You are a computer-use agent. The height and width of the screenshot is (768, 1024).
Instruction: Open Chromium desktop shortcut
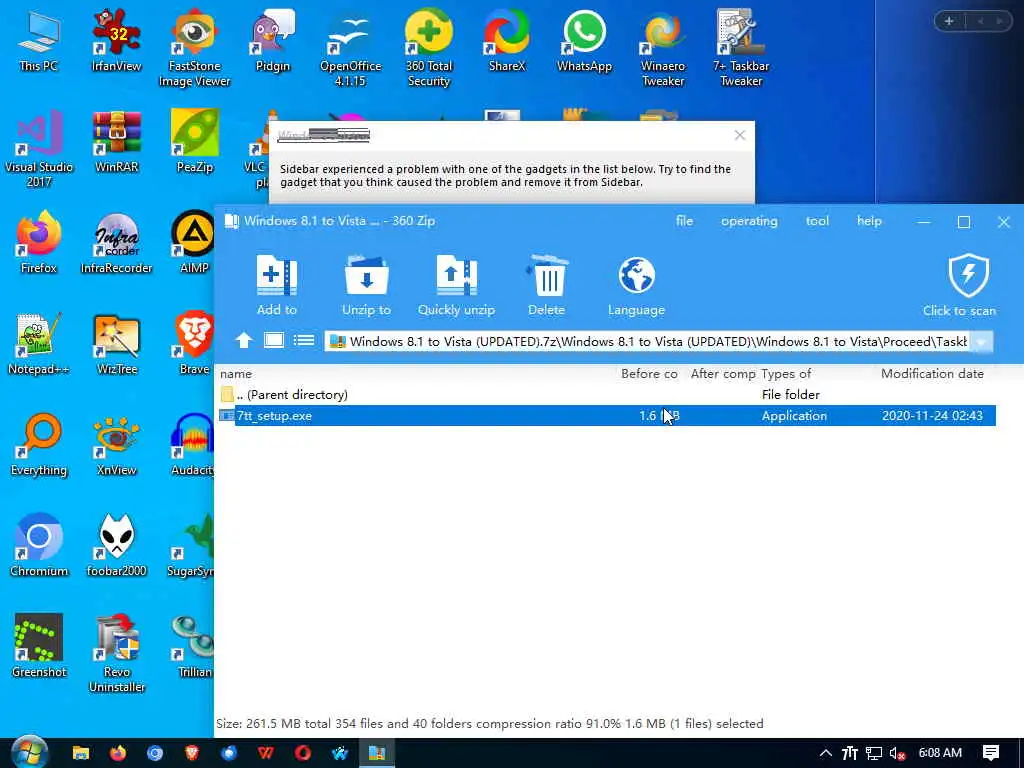point(39,545)
